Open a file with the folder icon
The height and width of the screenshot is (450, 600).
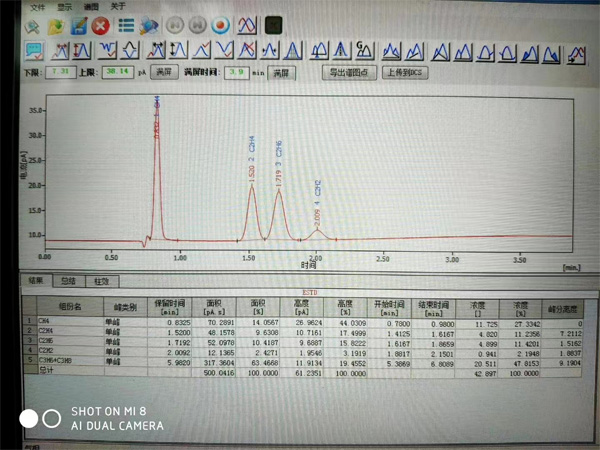pos(57,24)
